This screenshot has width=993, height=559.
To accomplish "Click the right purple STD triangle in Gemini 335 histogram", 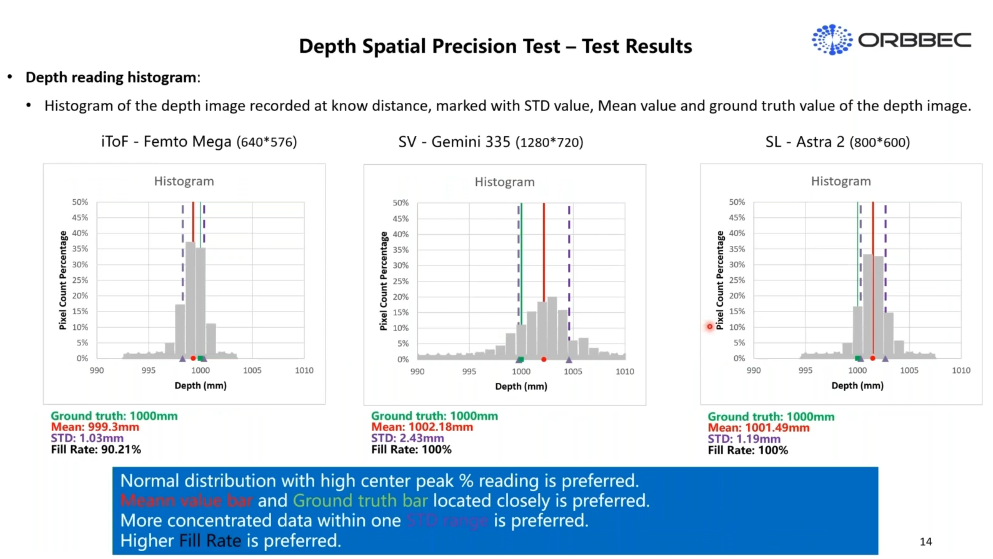I will [569, 358].
